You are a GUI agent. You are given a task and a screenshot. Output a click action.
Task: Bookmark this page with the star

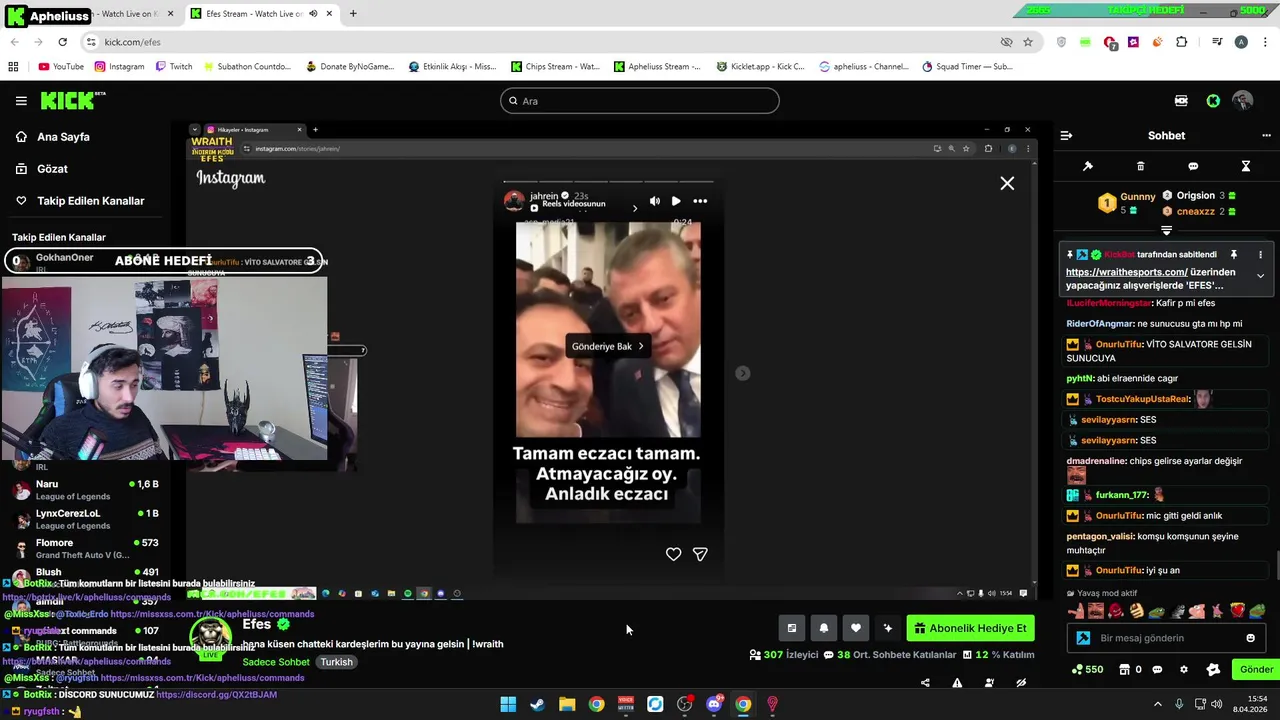(x=1028, y=42)
